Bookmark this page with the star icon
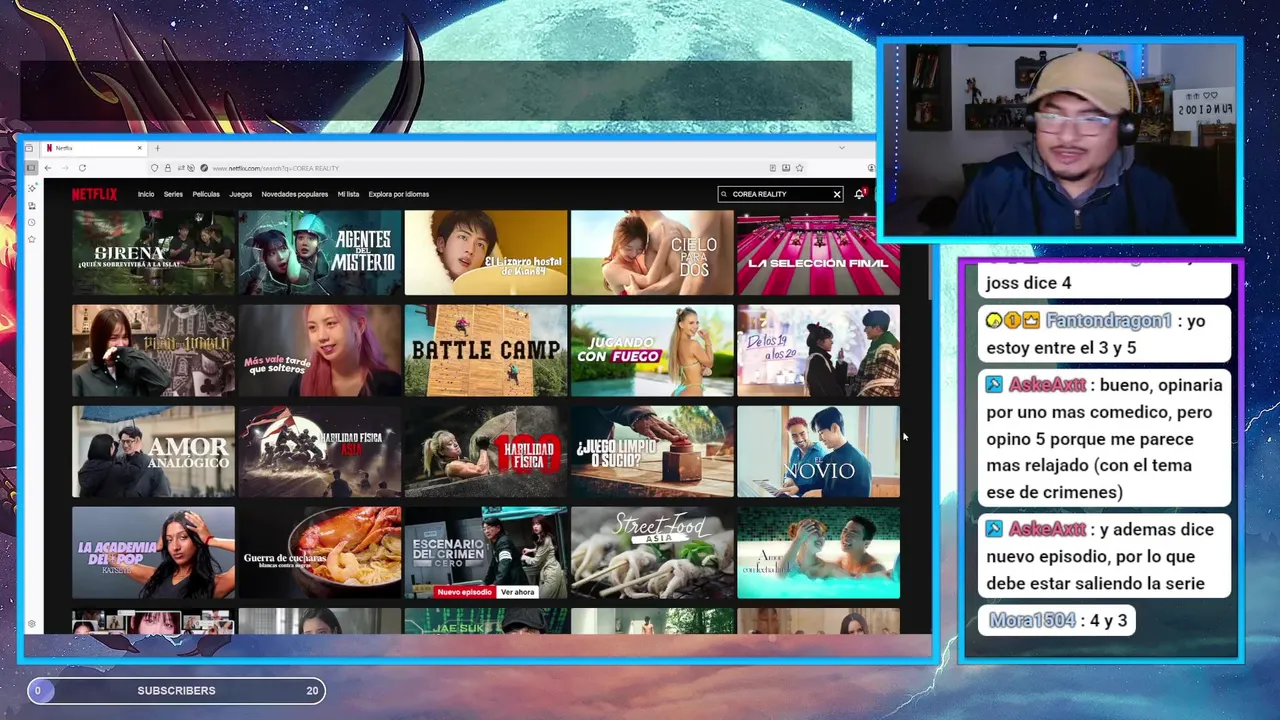This screenshot has width=1280, height=720. 799,168
